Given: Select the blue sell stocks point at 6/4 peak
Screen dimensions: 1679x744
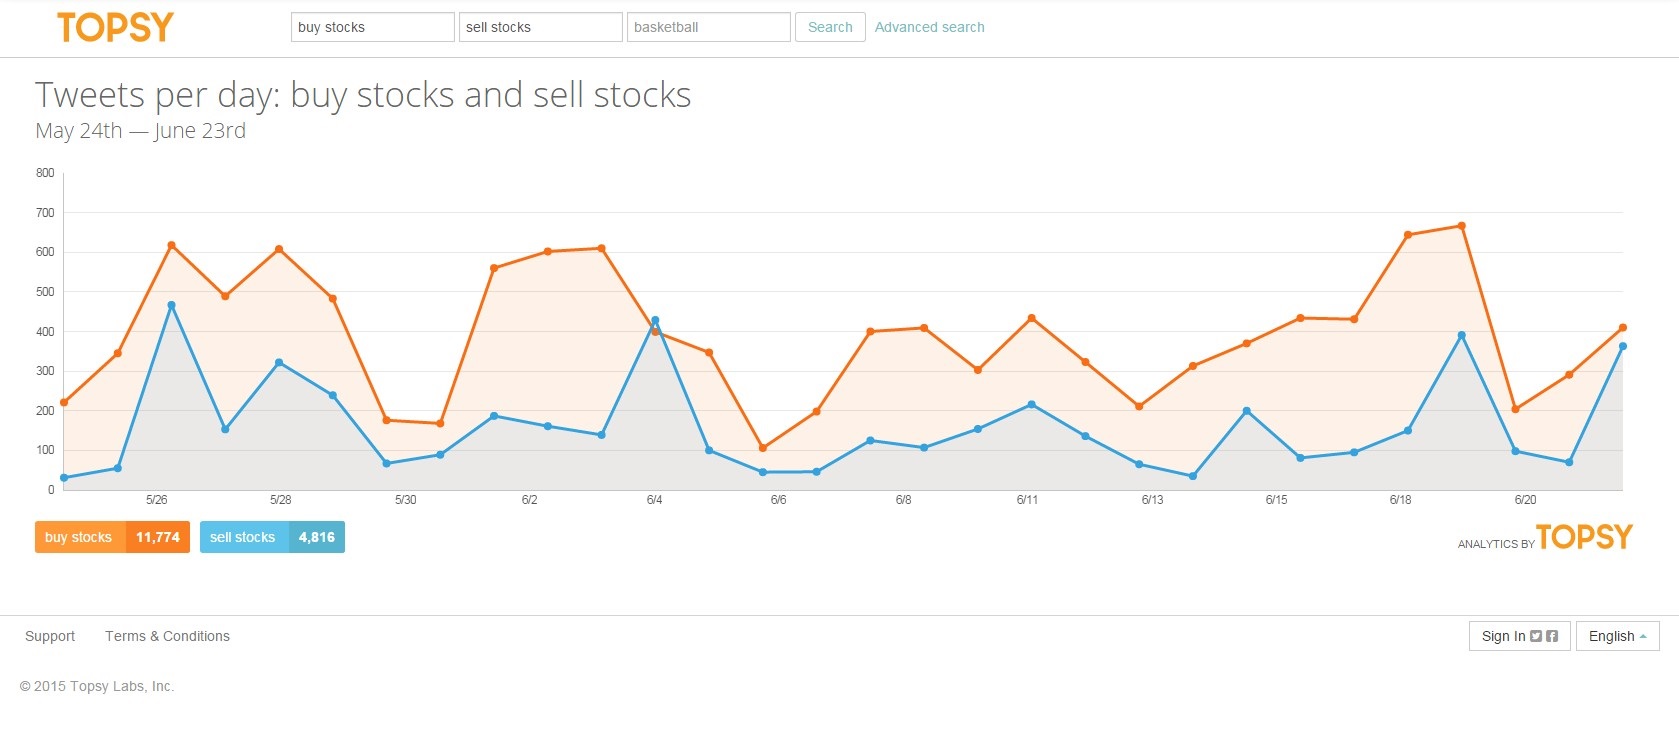Looking at the screenshot, I should 655,320.
